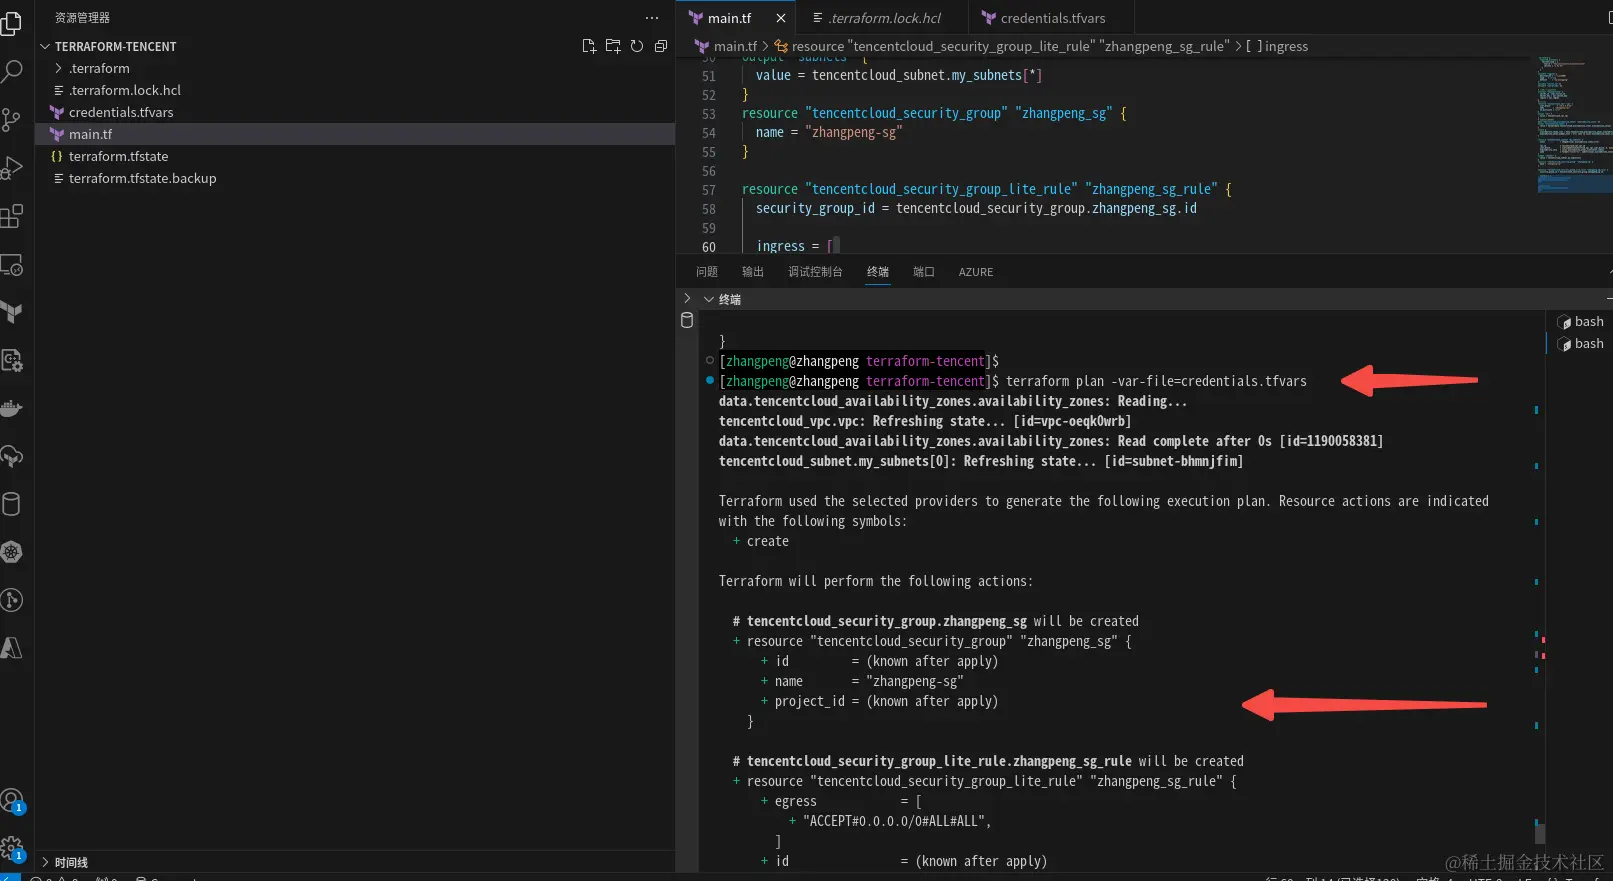Select the 终端 terminal panel tab
1613x881 pixels.
point(878,272)
